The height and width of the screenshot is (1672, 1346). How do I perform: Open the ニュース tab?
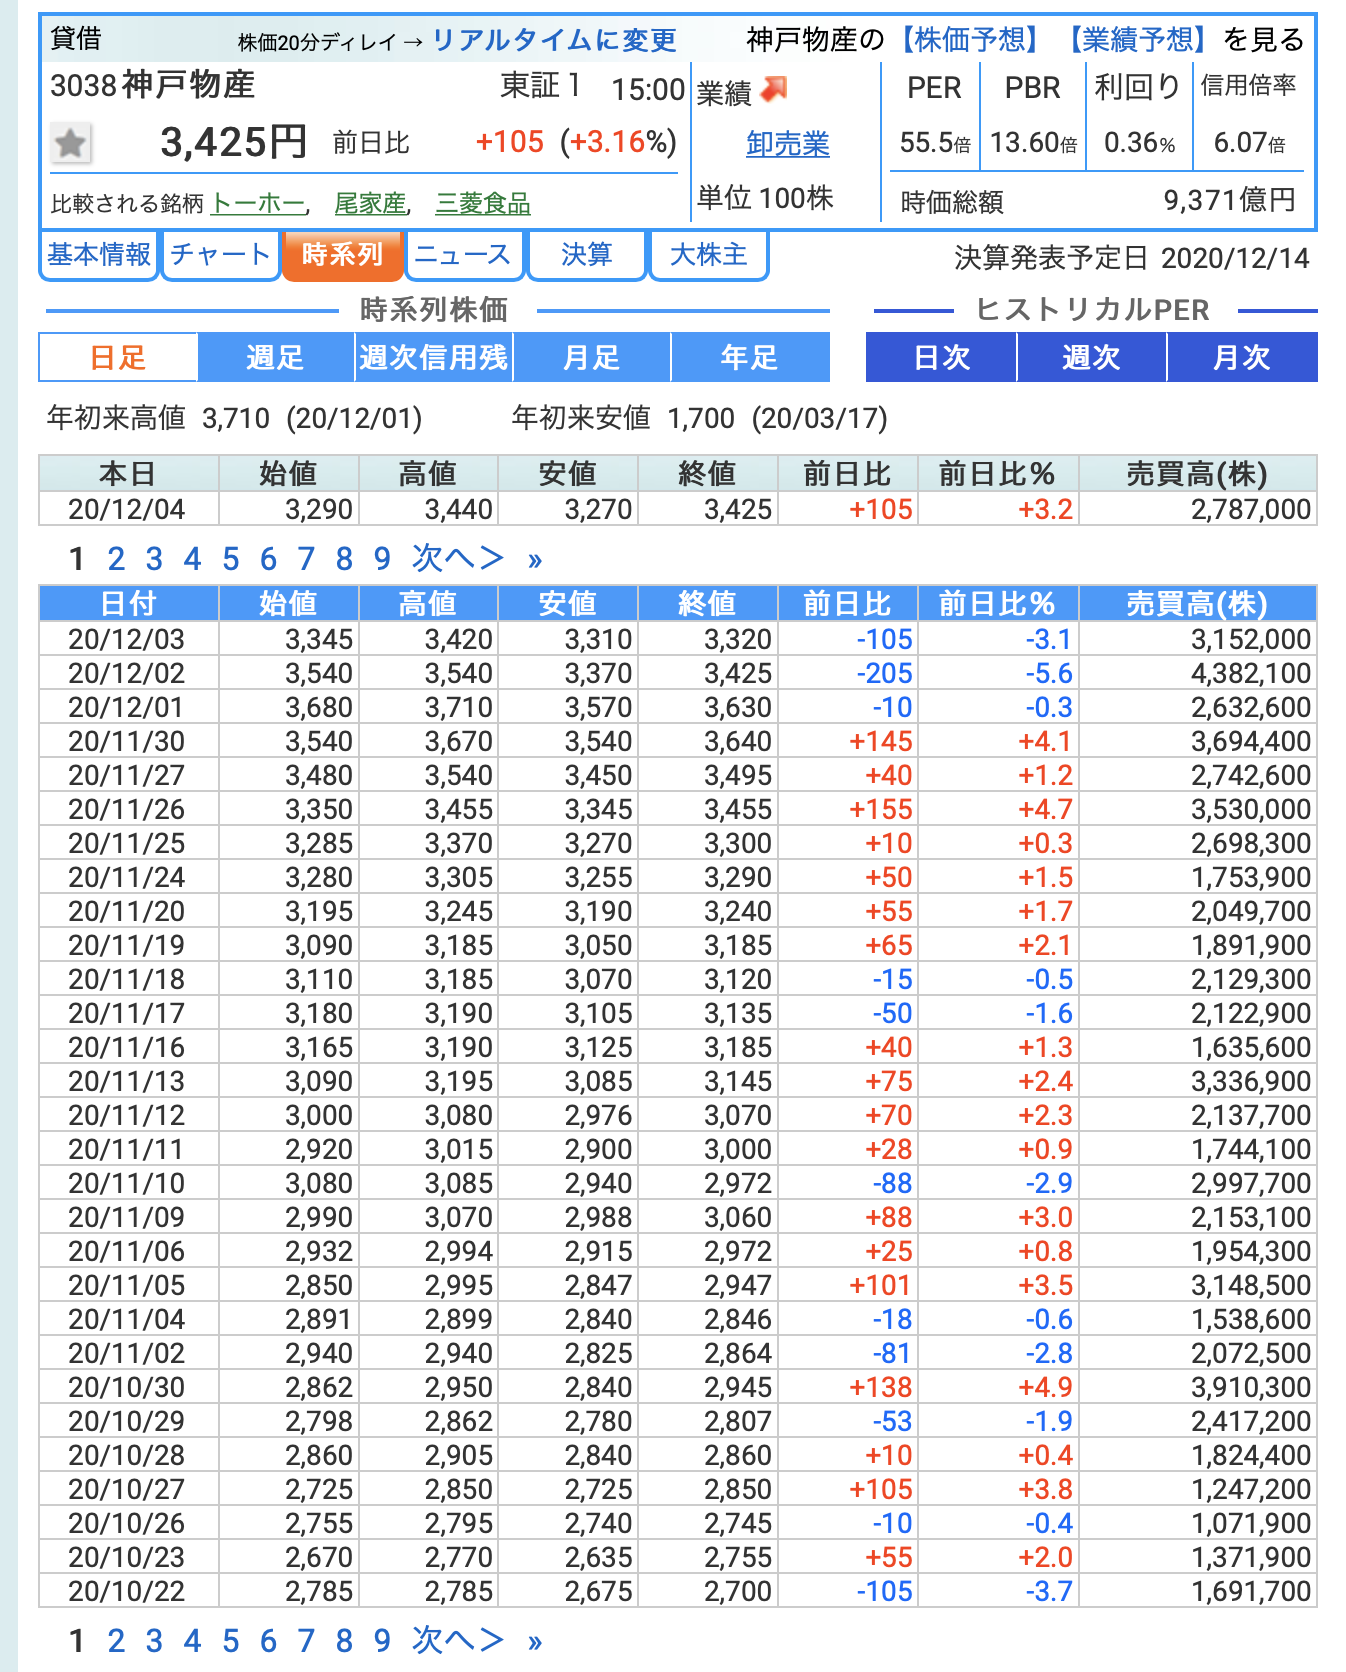[x=462, y=255]
